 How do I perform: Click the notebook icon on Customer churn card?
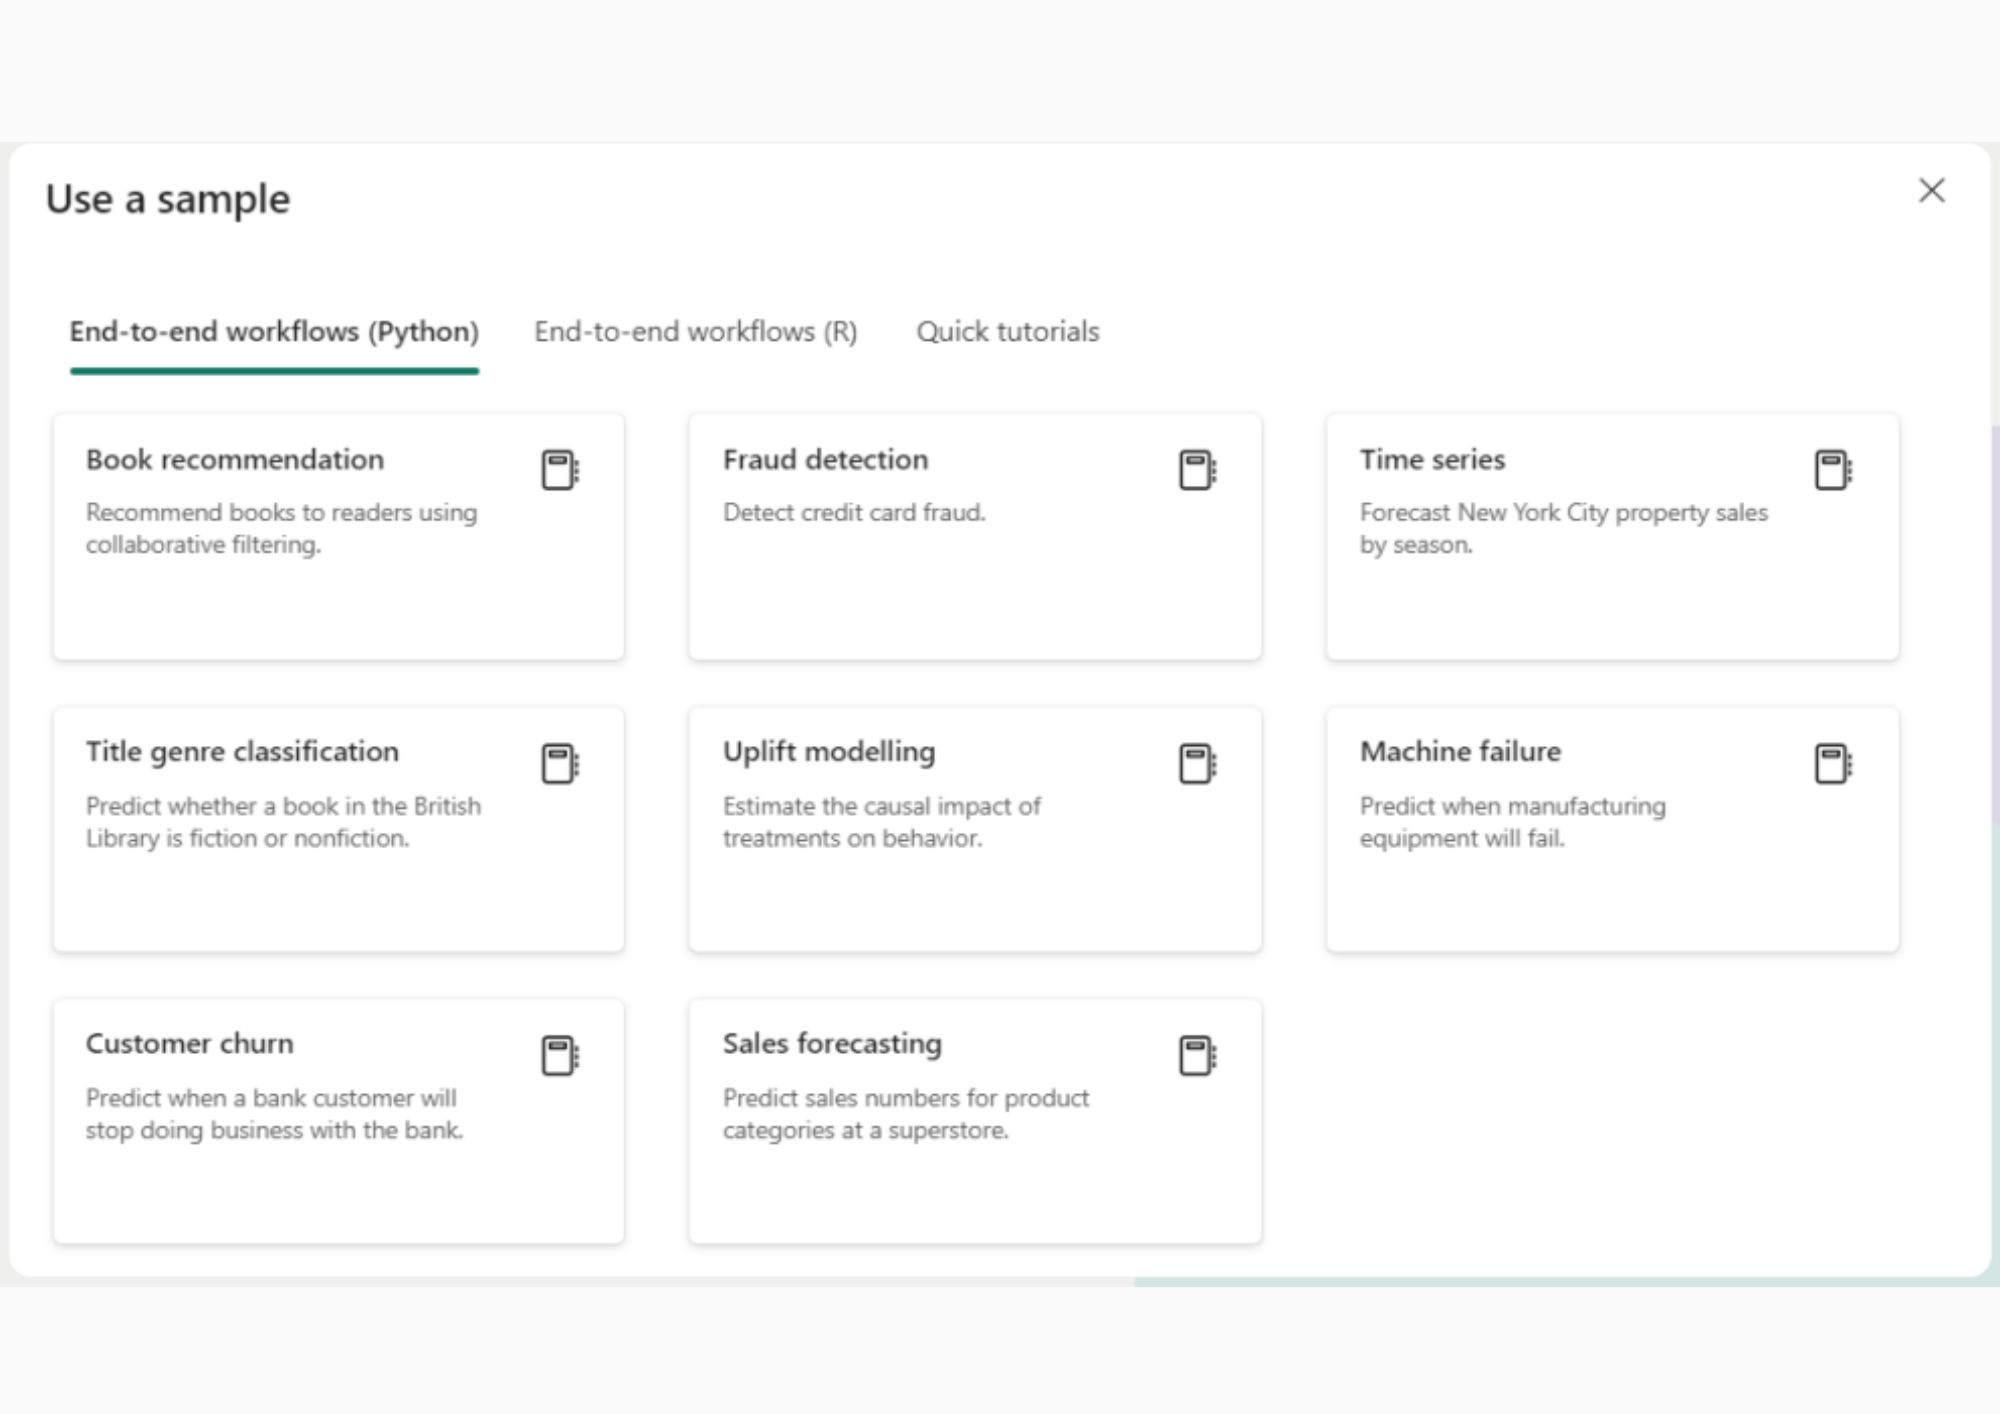pos(560,1056)
